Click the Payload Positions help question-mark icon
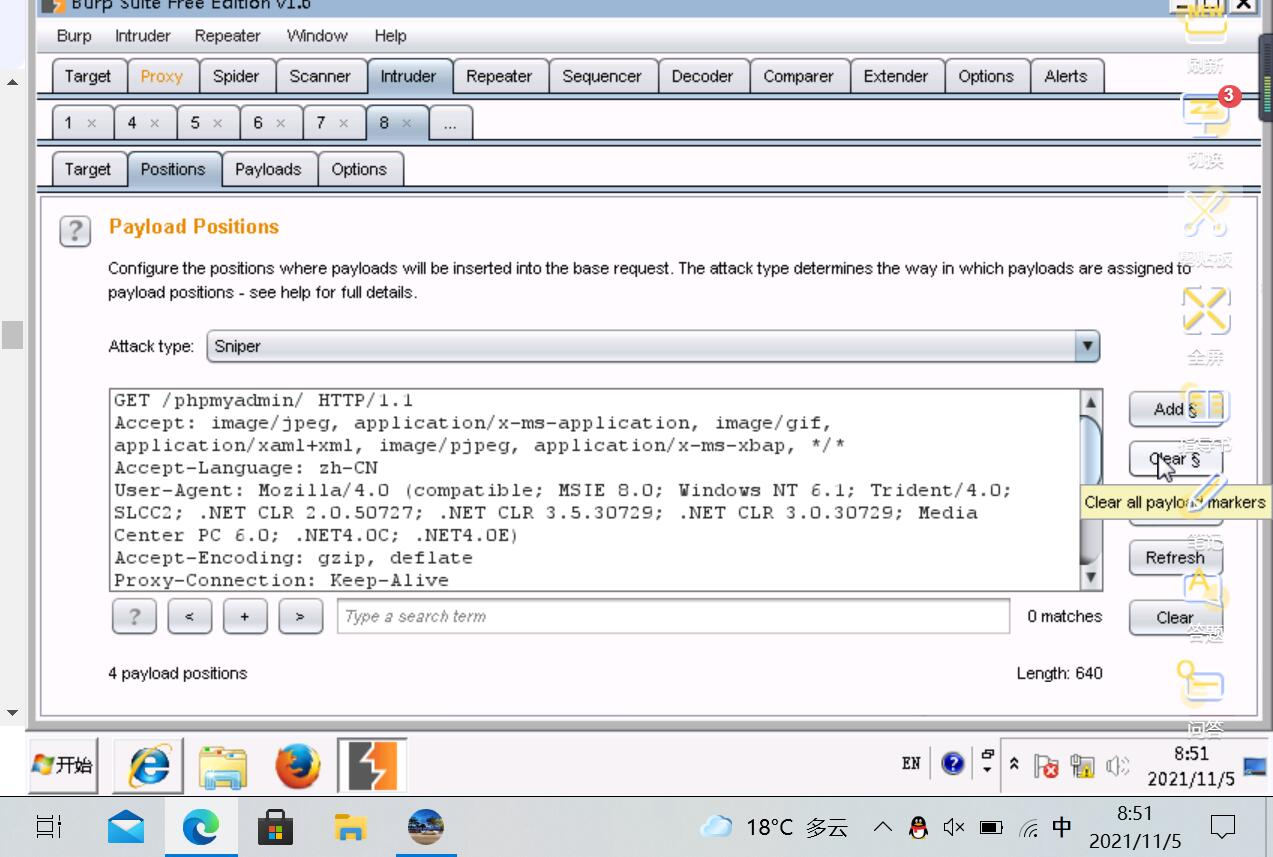Screen dimensions: 1273x857 tap(75, 231)
